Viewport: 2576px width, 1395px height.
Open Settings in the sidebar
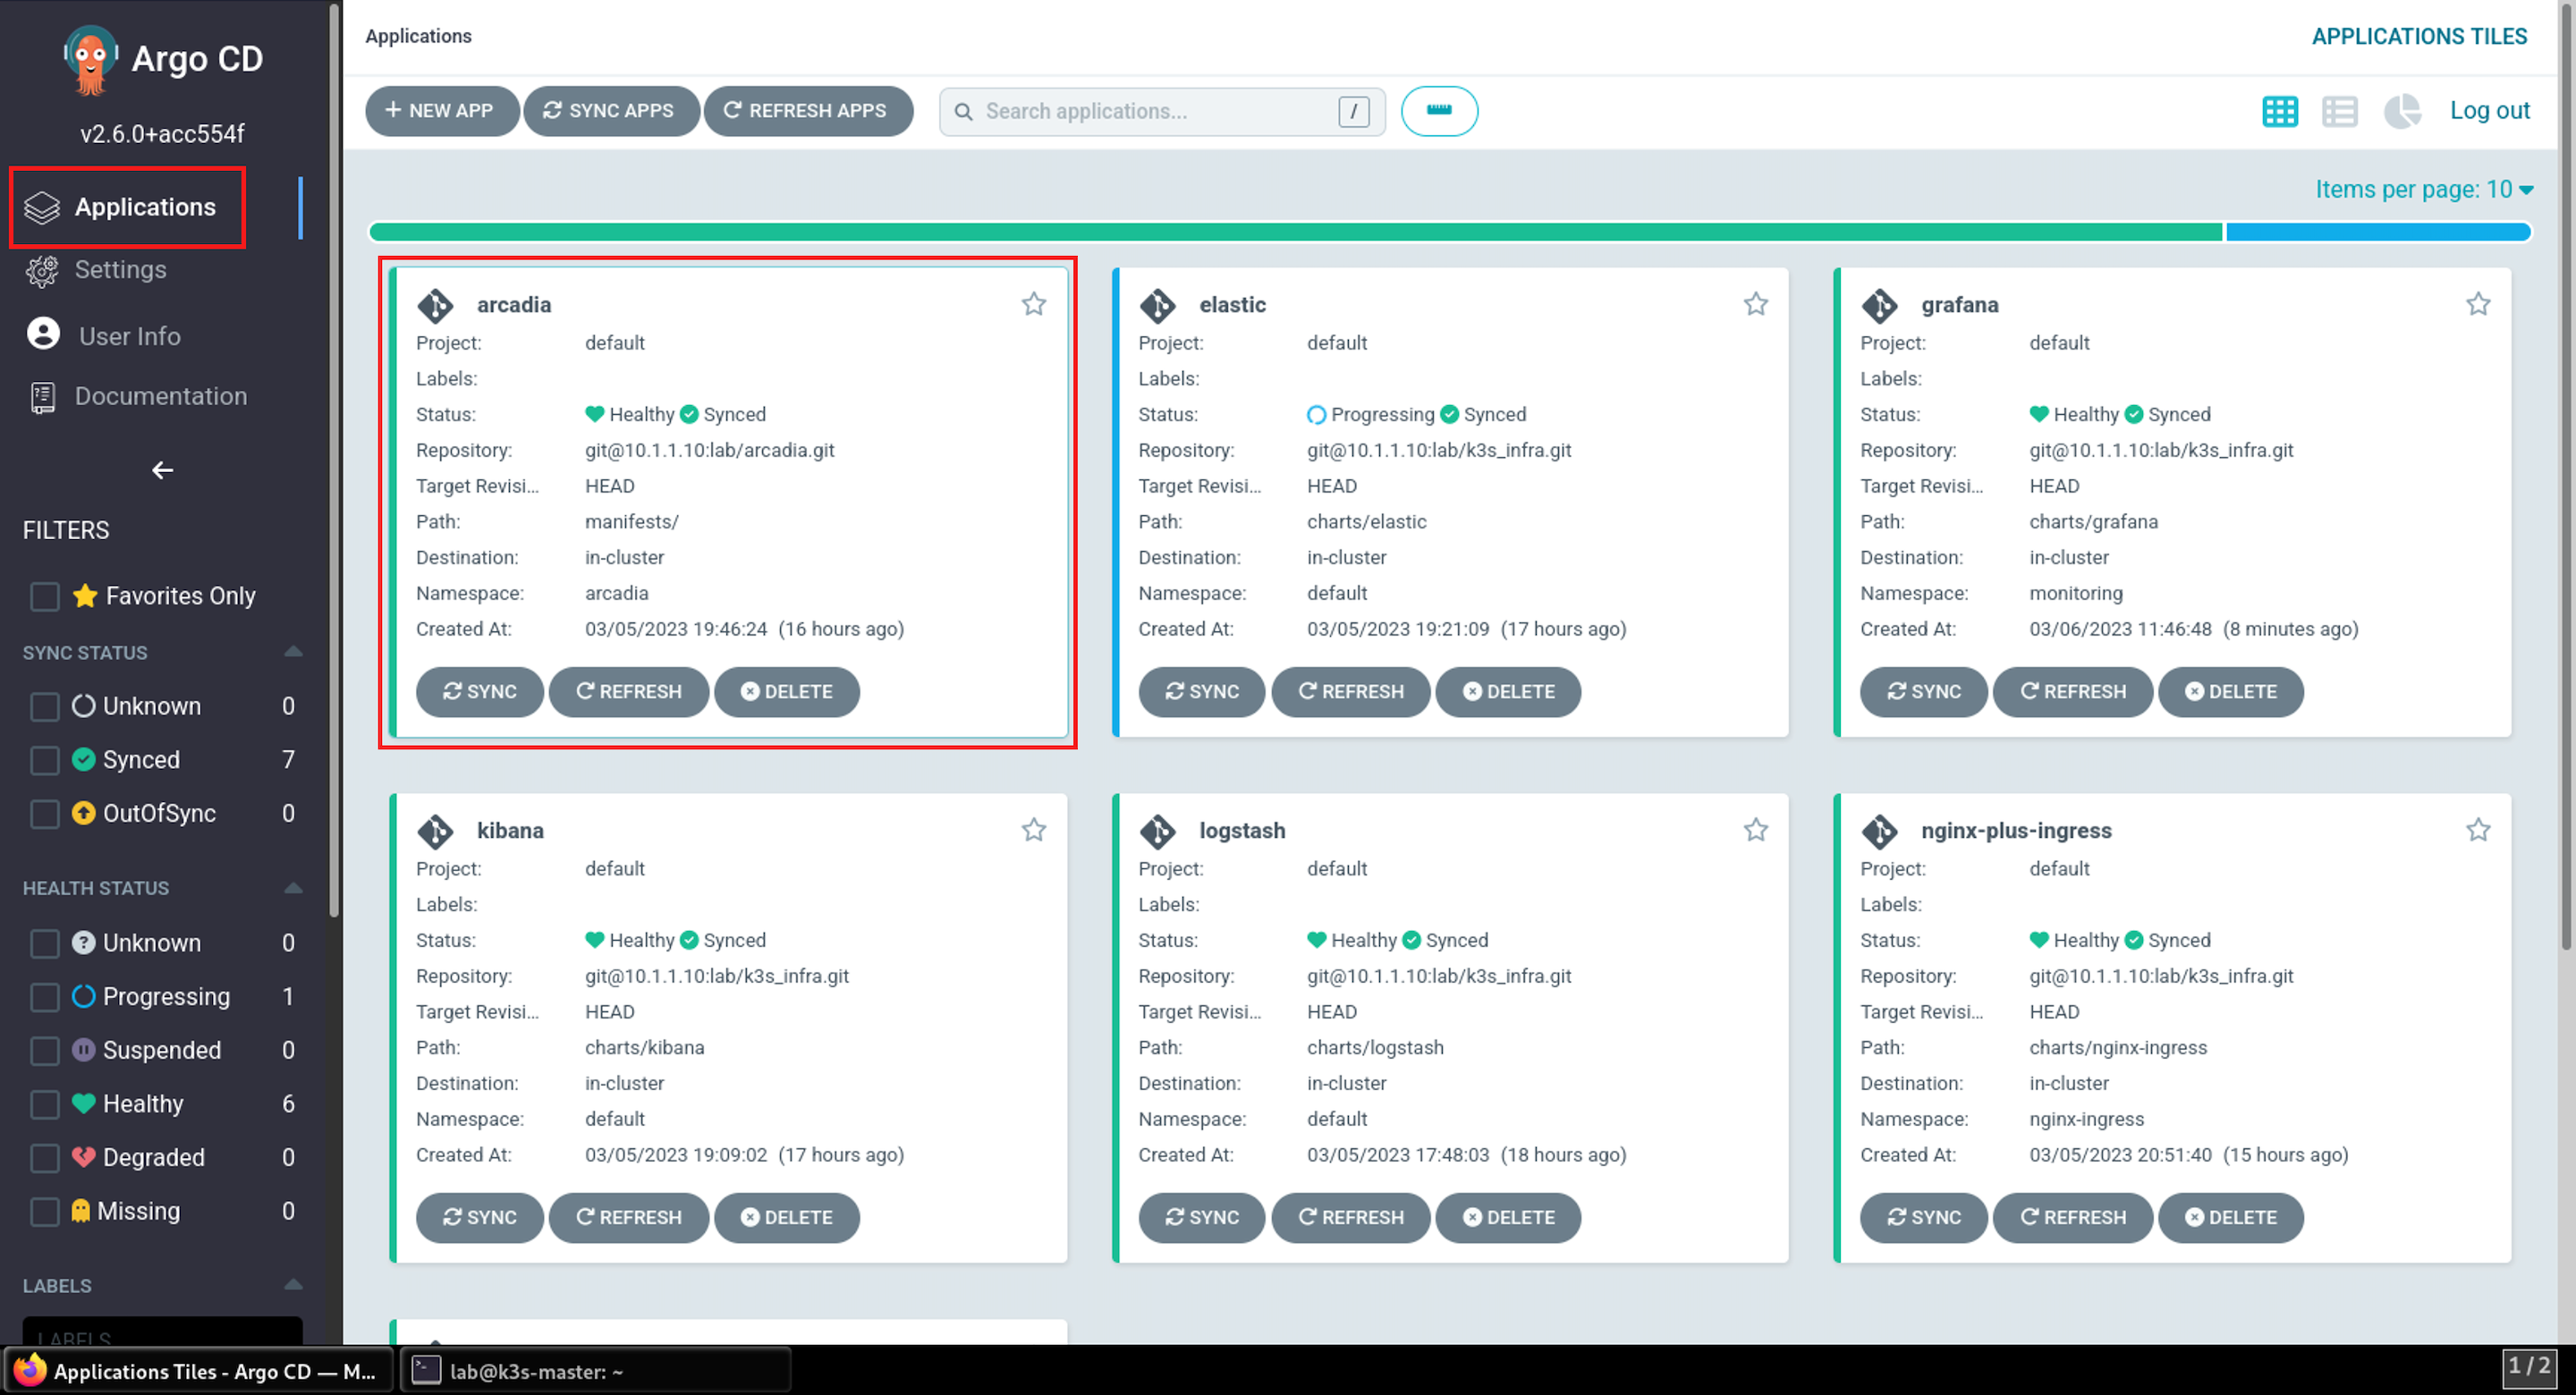pos(121,270)
